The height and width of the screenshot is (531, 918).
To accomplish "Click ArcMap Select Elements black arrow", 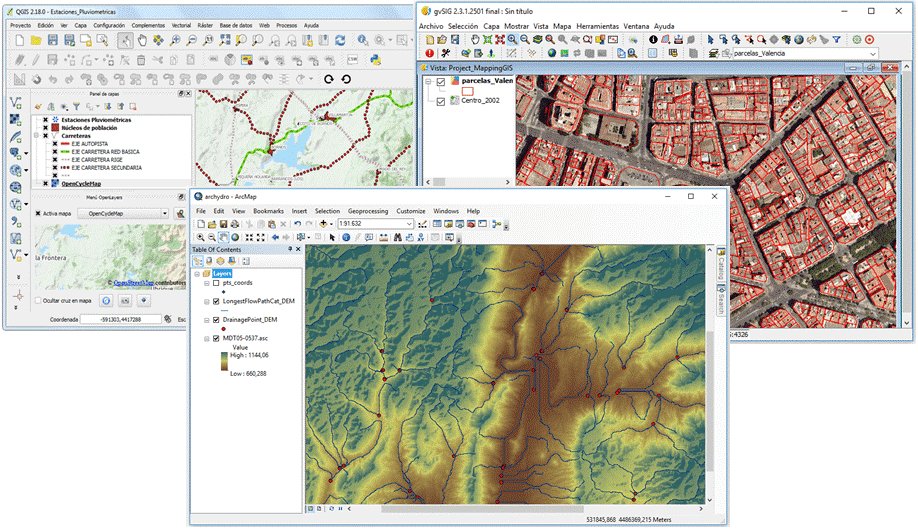I will coord(332,237).
